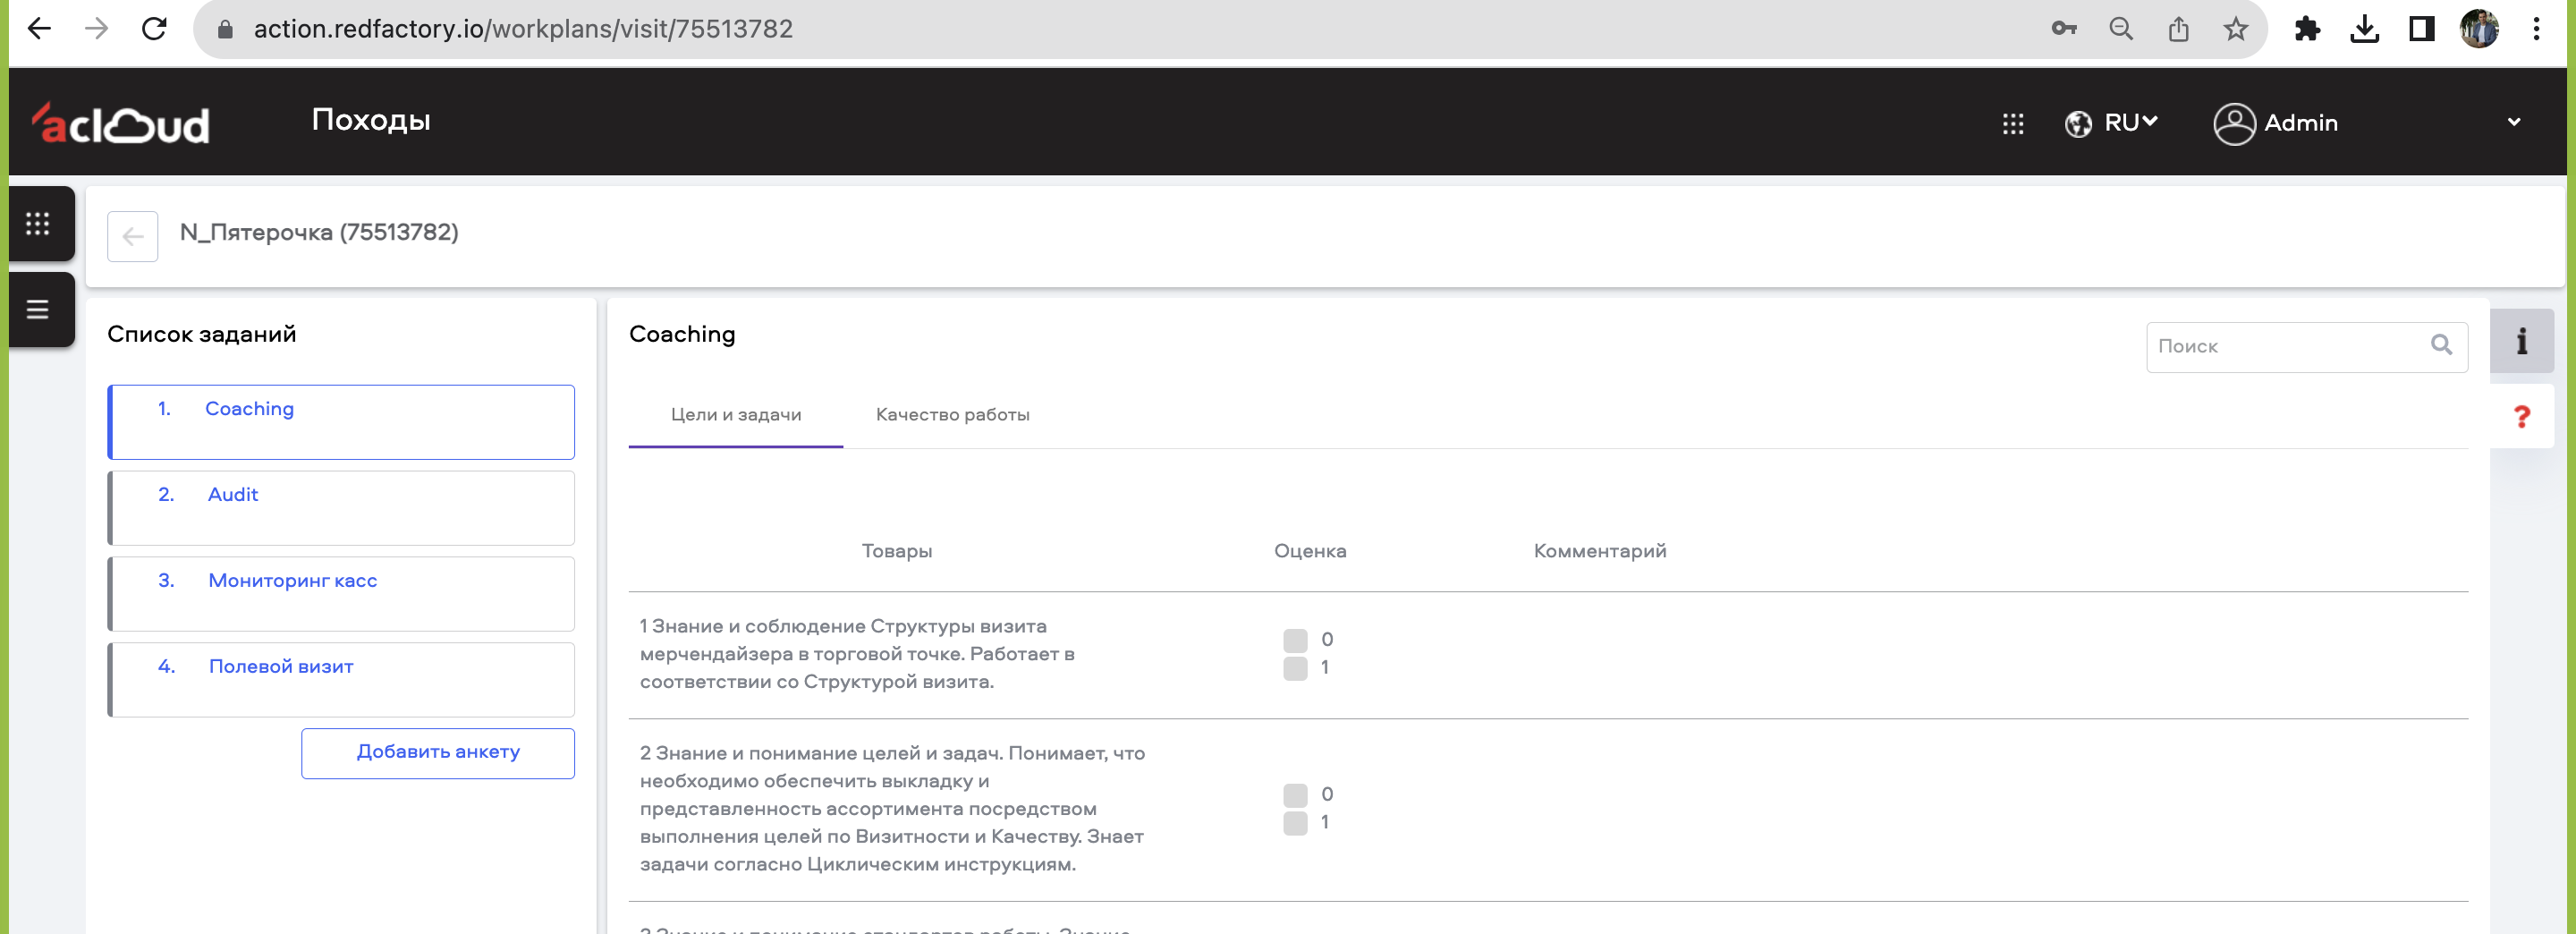Click question 2 Знание и понимание целей text
This screenshot has height=934, width=2576.
(892, 808)
